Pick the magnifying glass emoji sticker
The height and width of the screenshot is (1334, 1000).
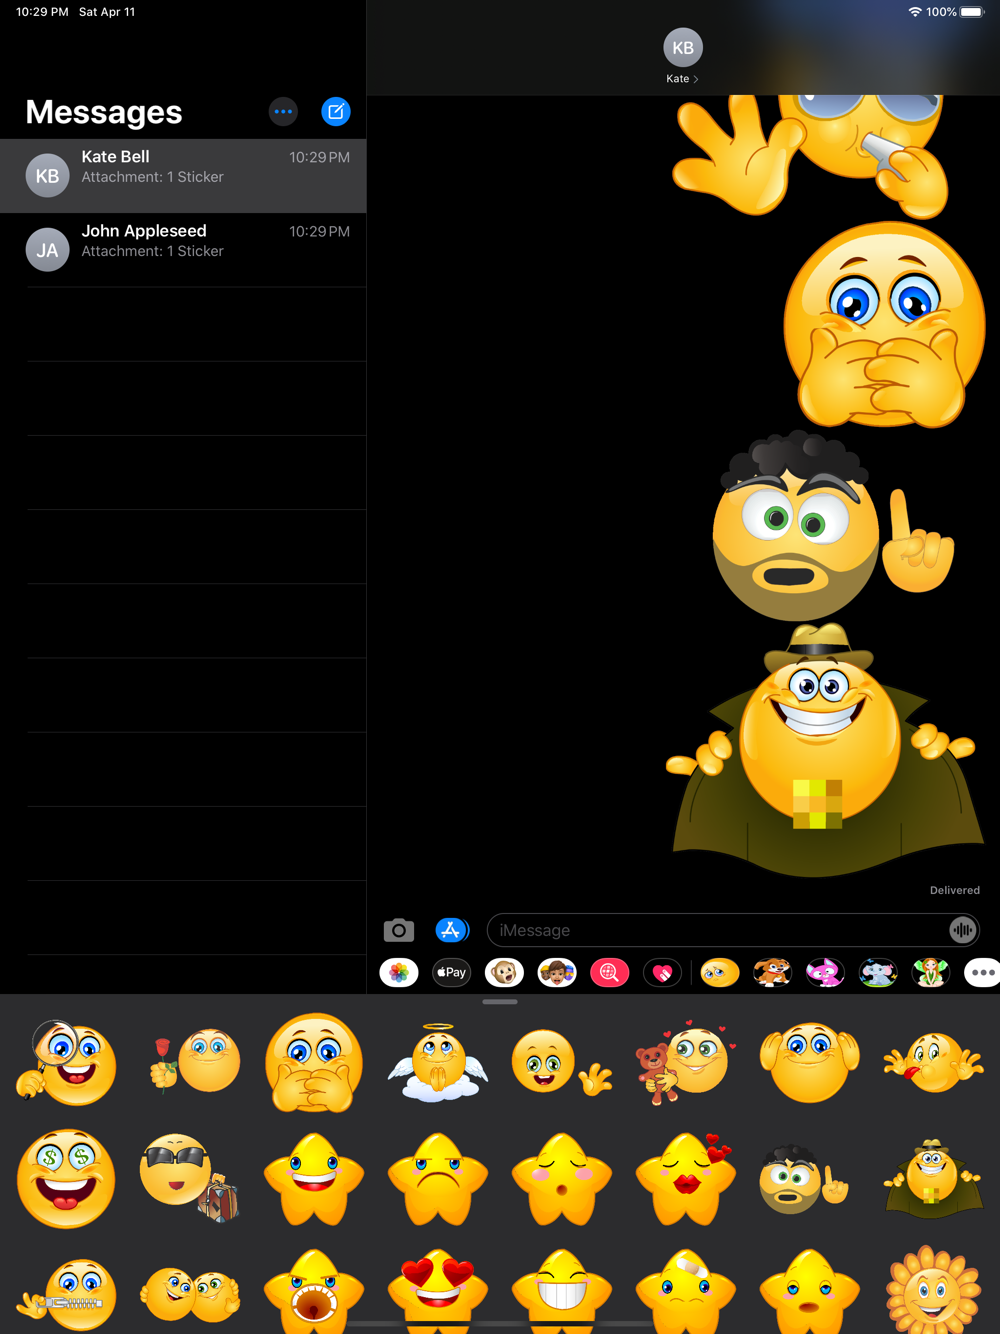pos(66,1062)
